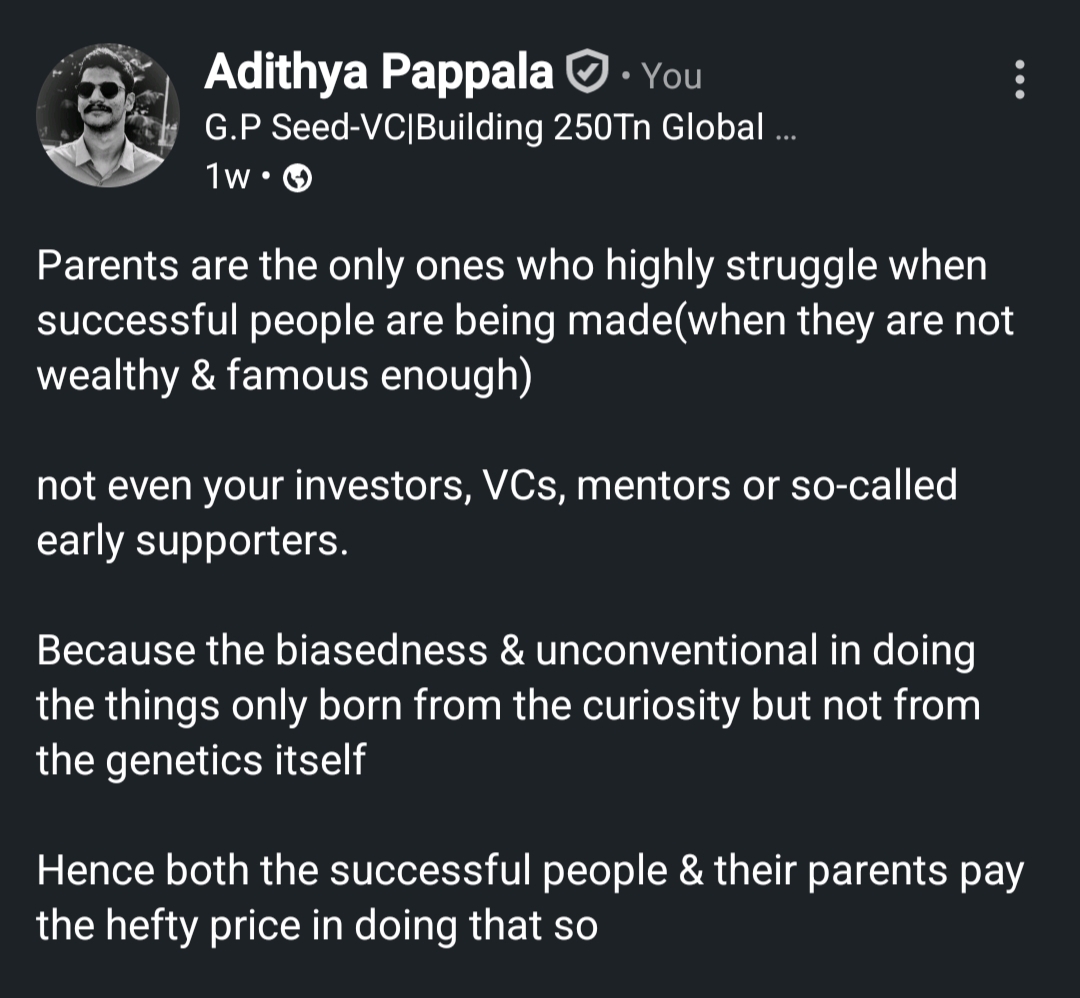
Task: Click the globe post visibility icon
Action: coord(298,178)
